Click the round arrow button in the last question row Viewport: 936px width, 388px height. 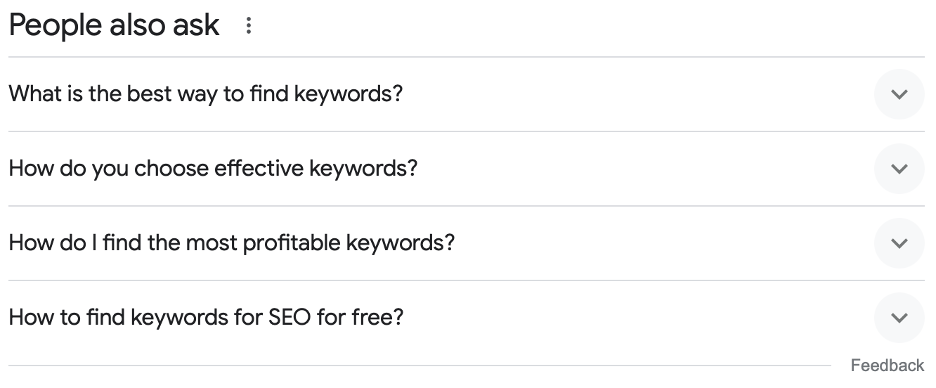coord(899,318)
